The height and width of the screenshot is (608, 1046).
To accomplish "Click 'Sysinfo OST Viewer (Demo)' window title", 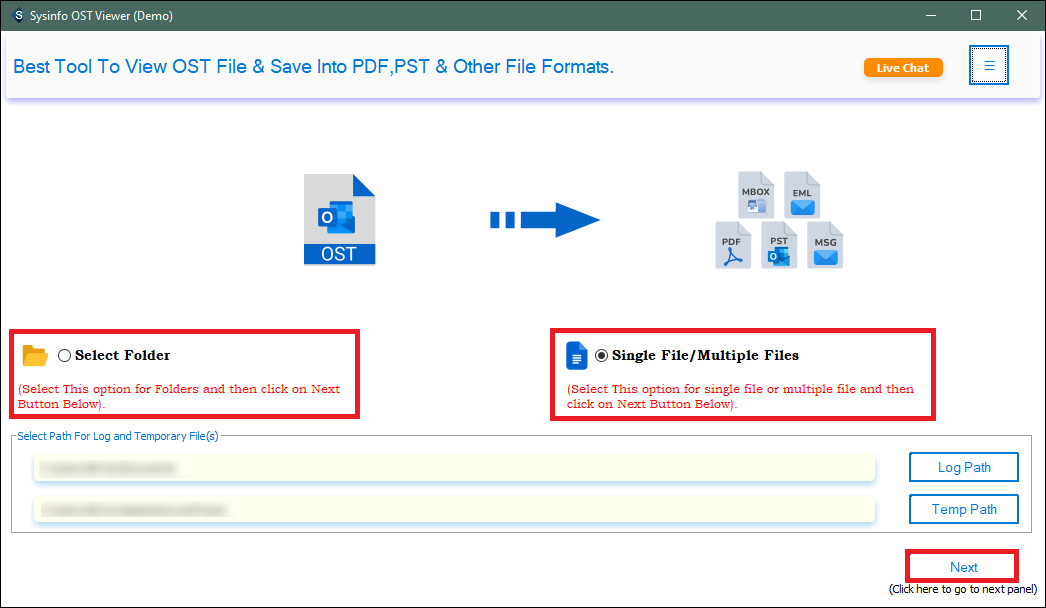I will pos(101,15).
